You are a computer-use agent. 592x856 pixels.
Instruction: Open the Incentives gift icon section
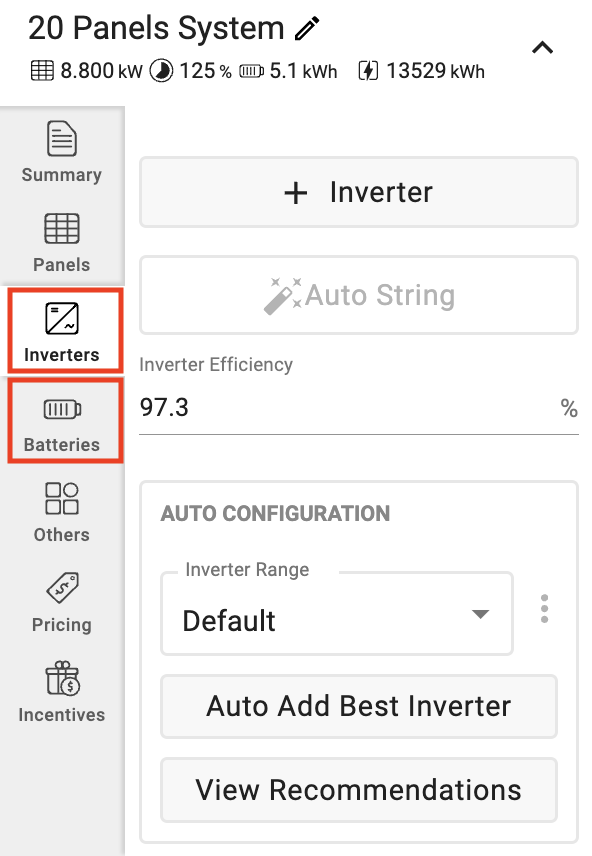pyautogui.click(x=62, y=692)
